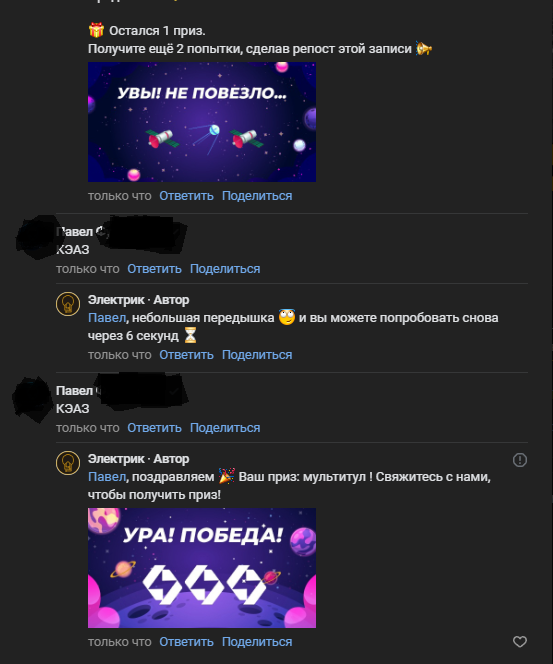Reply to Павел's second КЭАЗ comment
Screen dimensions: 553x664
[x=154, y=428]
